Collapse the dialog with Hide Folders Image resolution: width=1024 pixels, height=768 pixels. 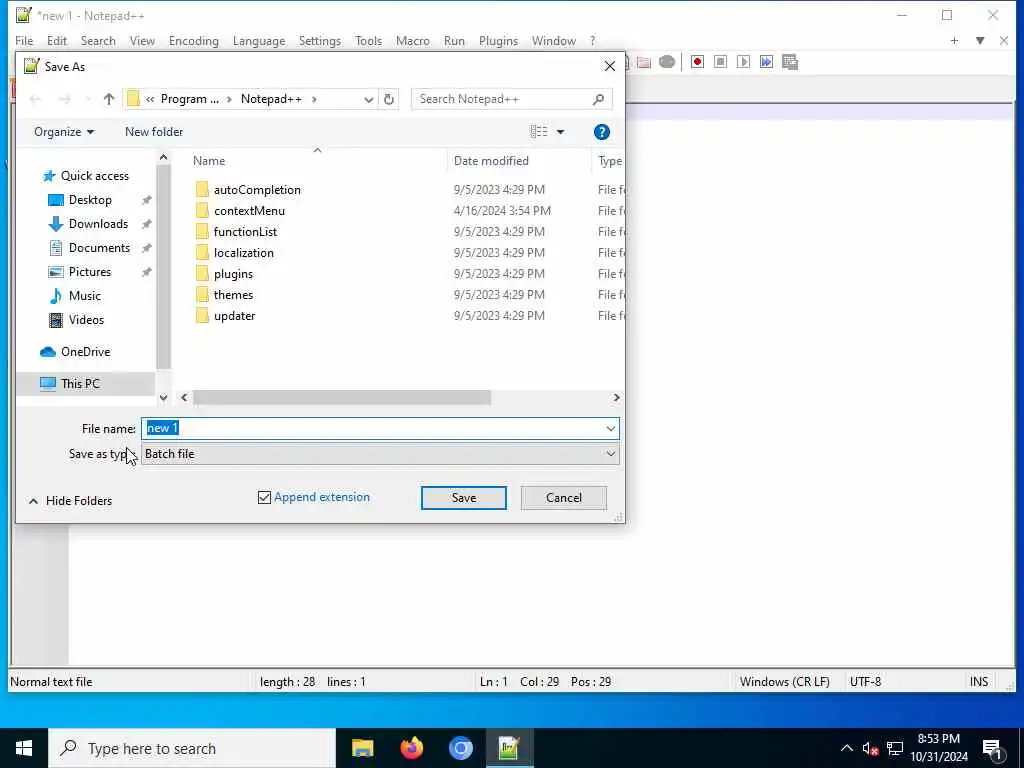(x=71, y=501)
